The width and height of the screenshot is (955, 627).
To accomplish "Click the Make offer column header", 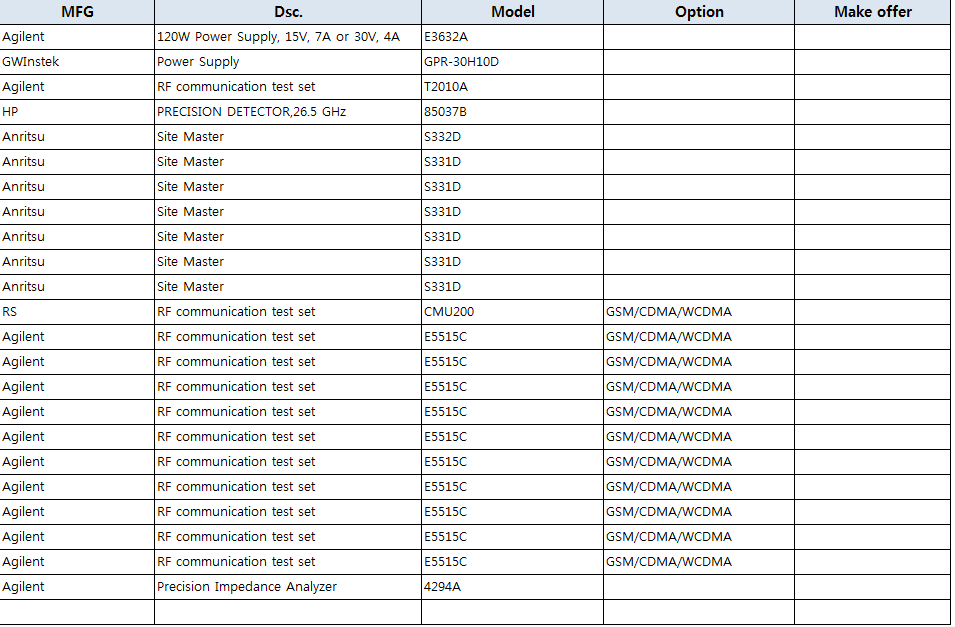I will [872, 12].
